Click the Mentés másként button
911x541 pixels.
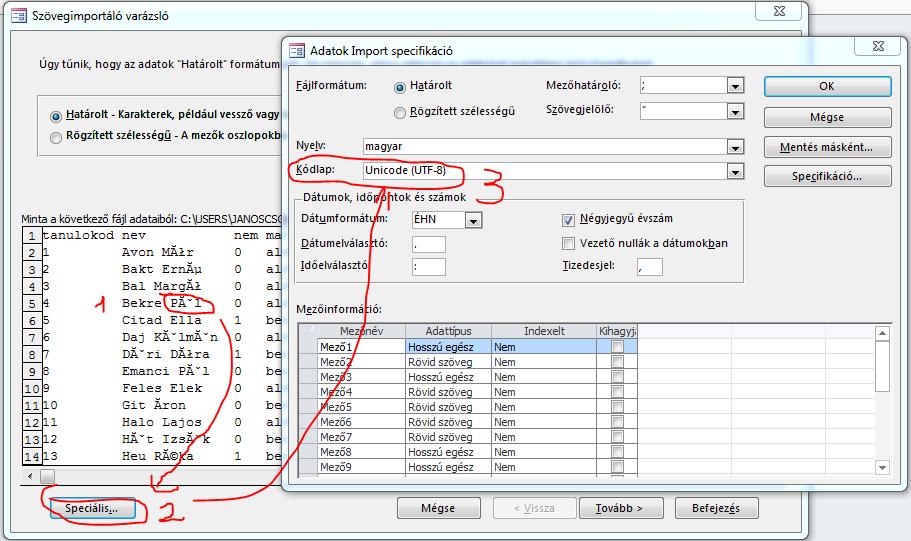[x=827, y=148]
